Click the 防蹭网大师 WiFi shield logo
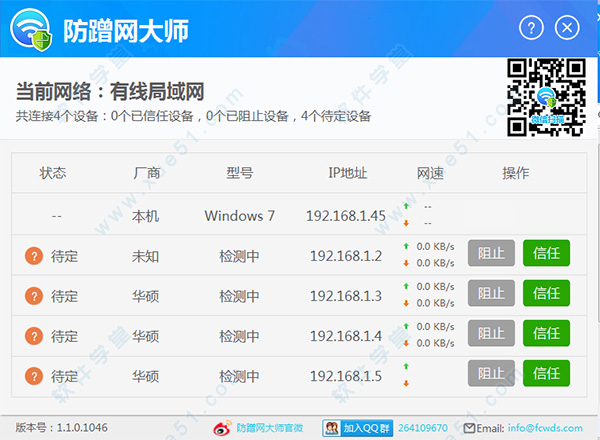 click(x=31, y=30)
